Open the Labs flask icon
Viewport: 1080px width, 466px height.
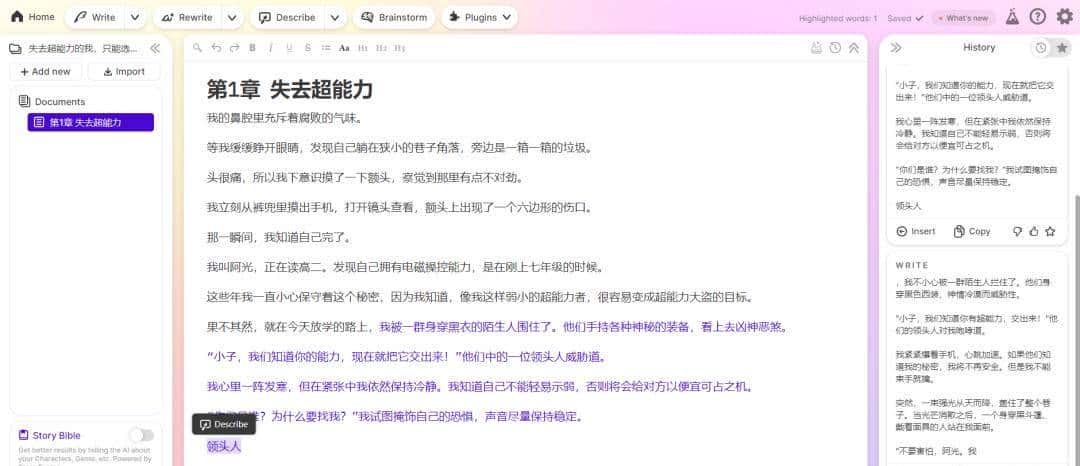1012,17
